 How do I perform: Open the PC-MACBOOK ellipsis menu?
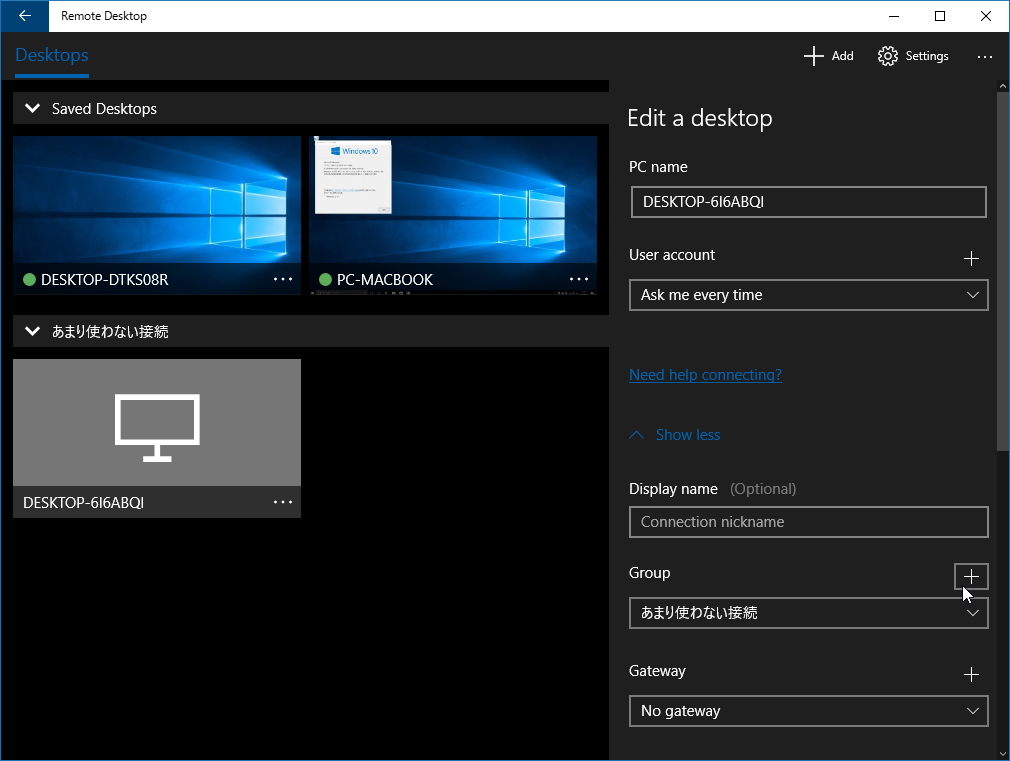tap(579, 279)
